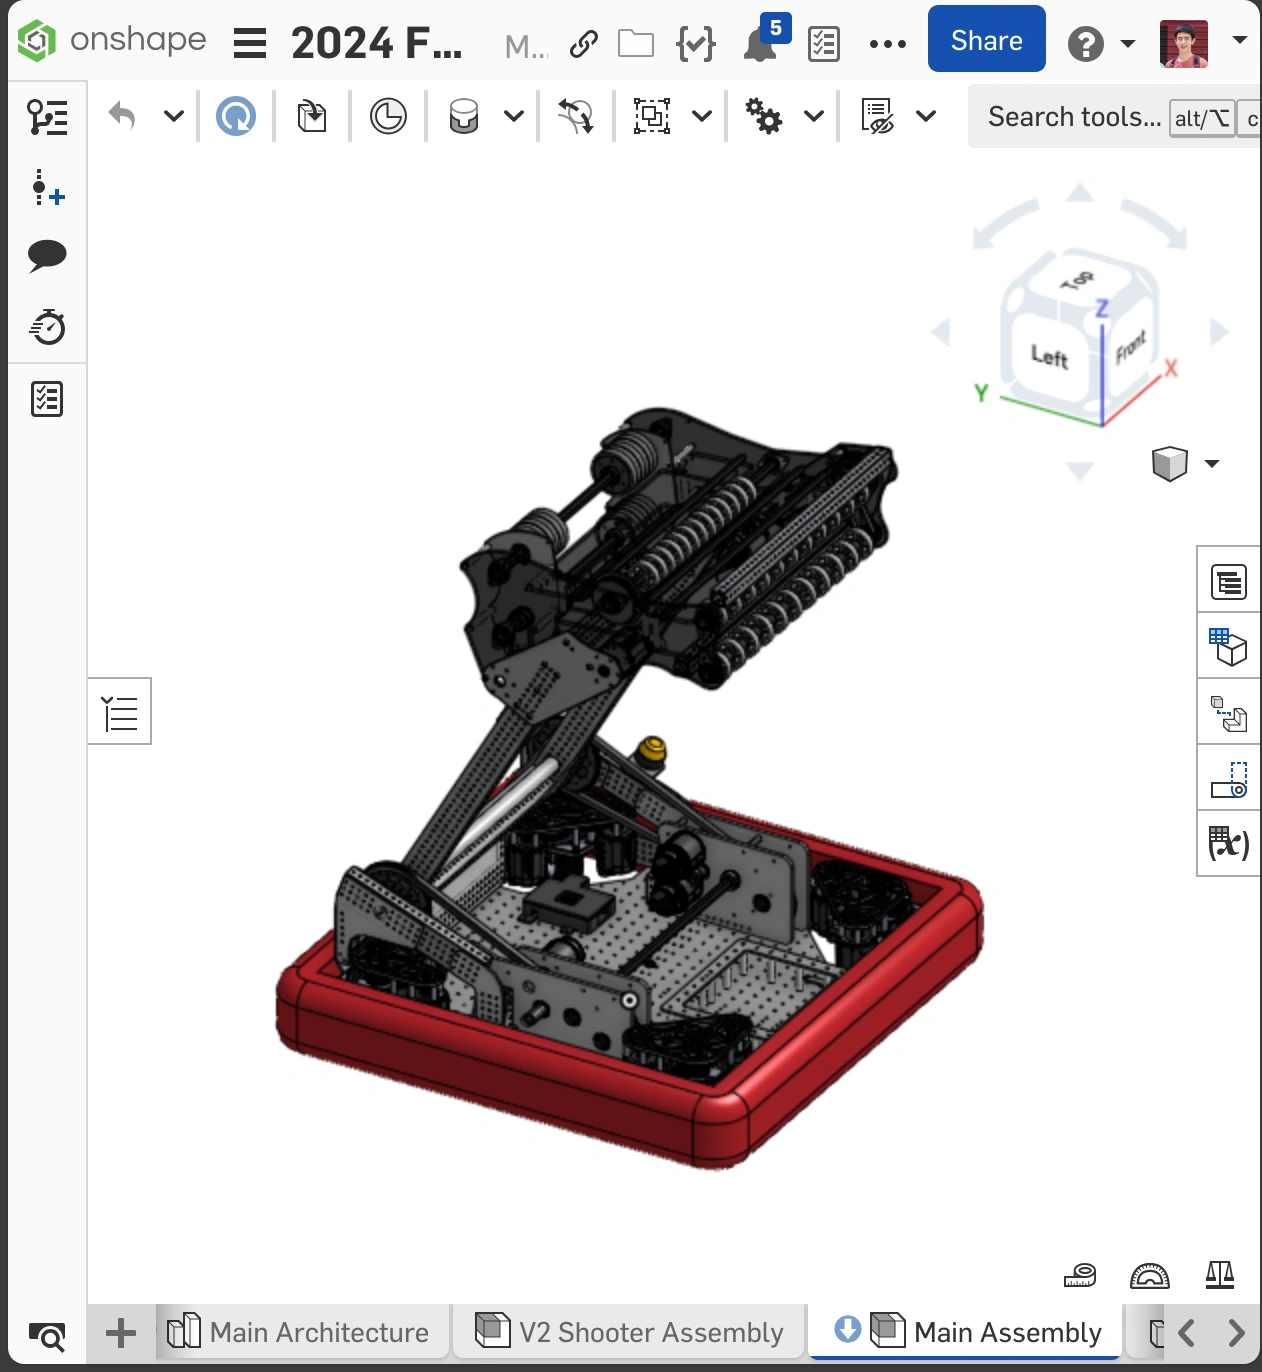Select the group/pattern box tool
Viewport: 1262px width, 1372px height.
[652, 116]
